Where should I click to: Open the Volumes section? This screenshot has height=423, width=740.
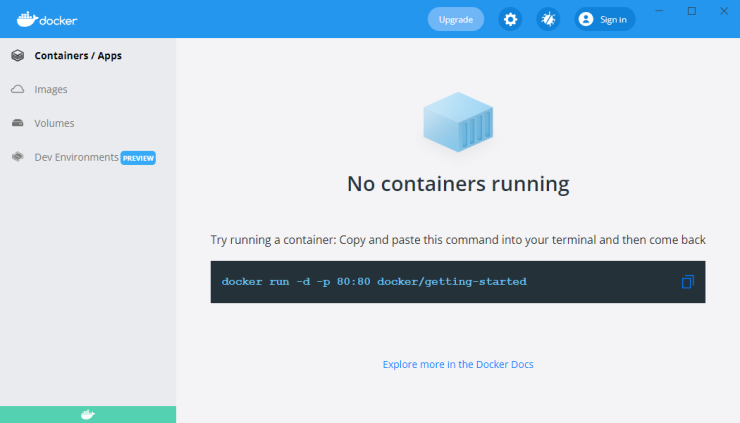tap(88, 123)
